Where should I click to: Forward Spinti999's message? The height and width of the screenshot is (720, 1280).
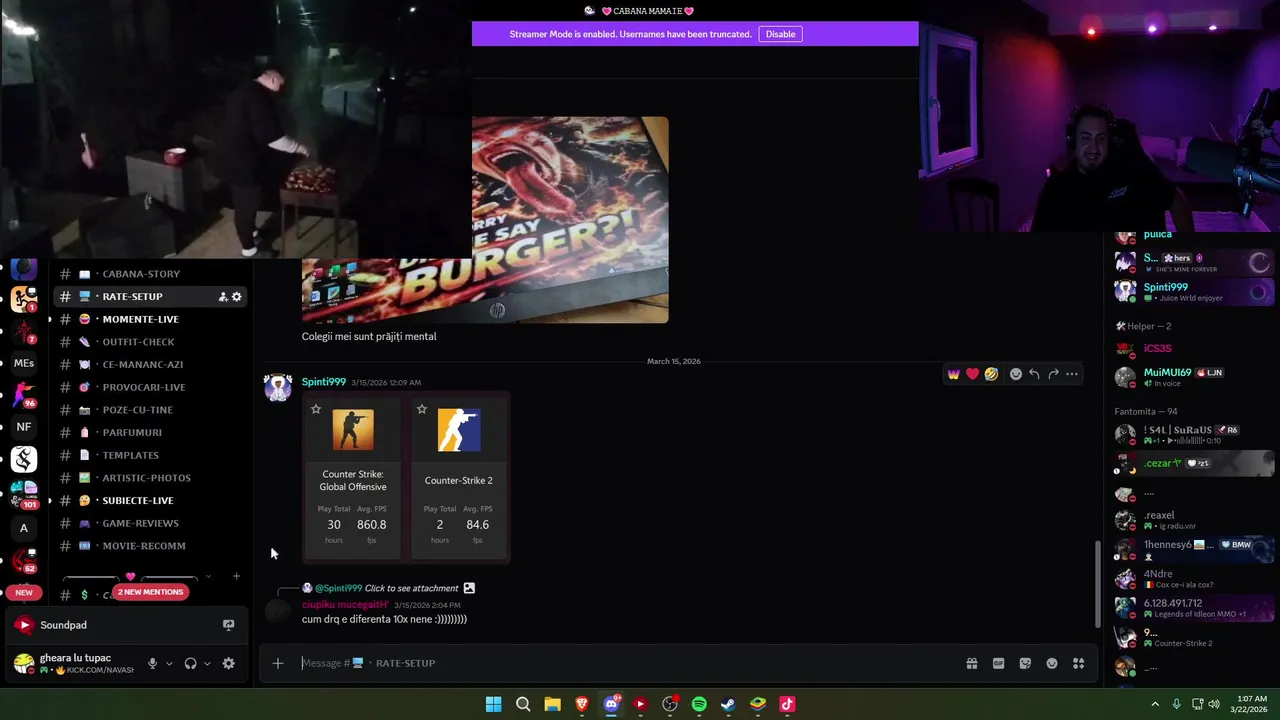coord(1053,374)
